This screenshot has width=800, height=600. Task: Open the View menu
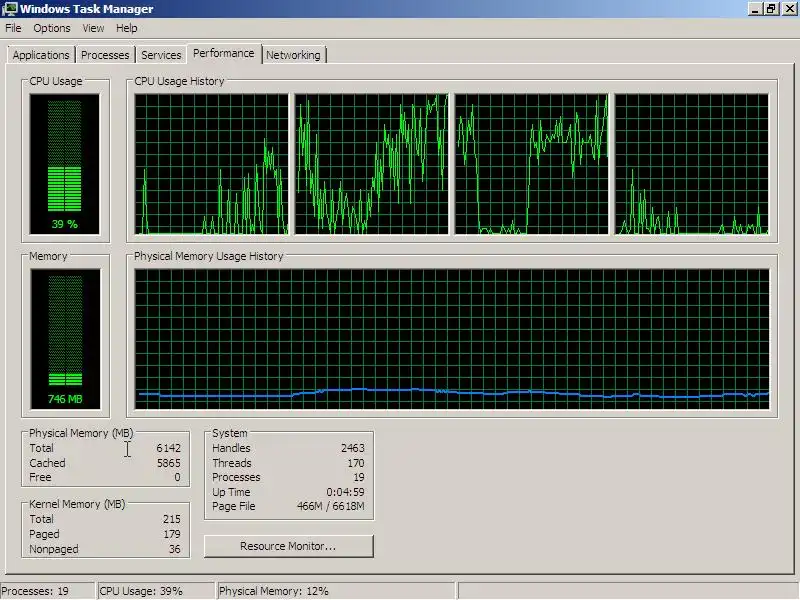pyautogui.click(x=93, y=28)
